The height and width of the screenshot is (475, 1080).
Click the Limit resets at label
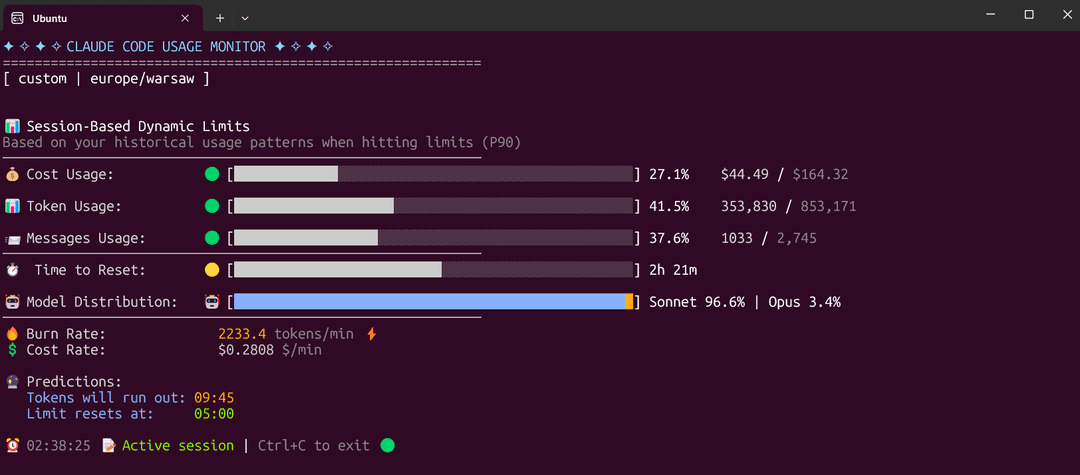90,414
